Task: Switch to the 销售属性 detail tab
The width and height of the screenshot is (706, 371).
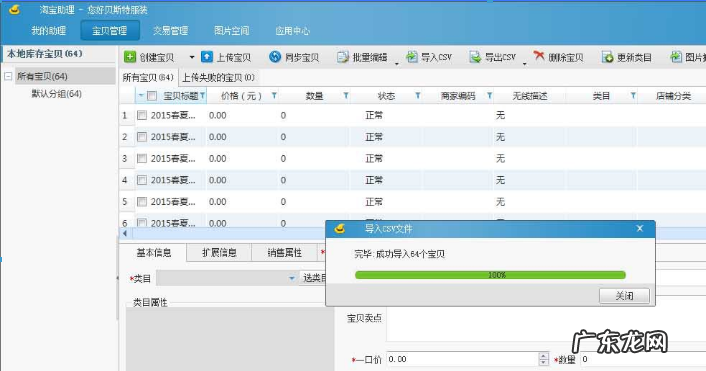Action: tap(285, 253)
